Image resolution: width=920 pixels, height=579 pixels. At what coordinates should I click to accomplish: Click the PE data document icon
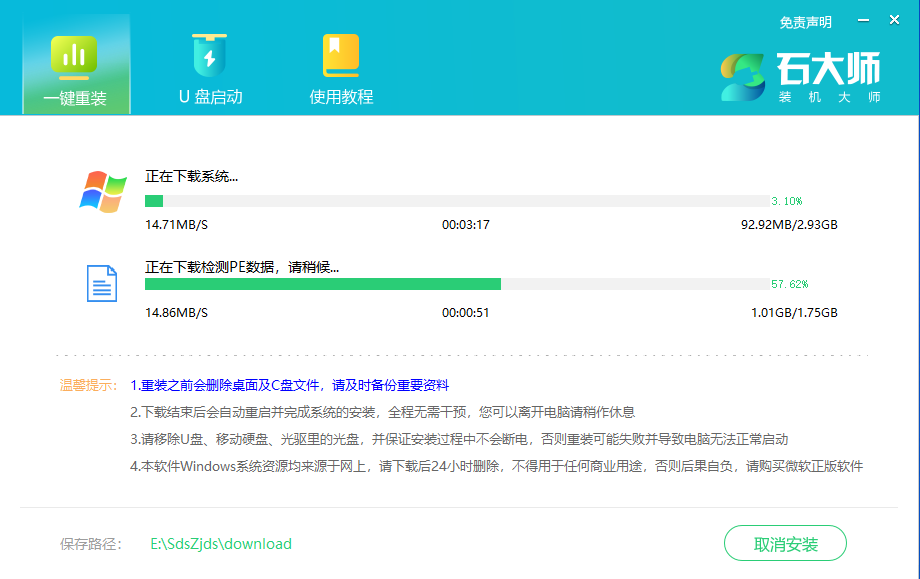103,283
